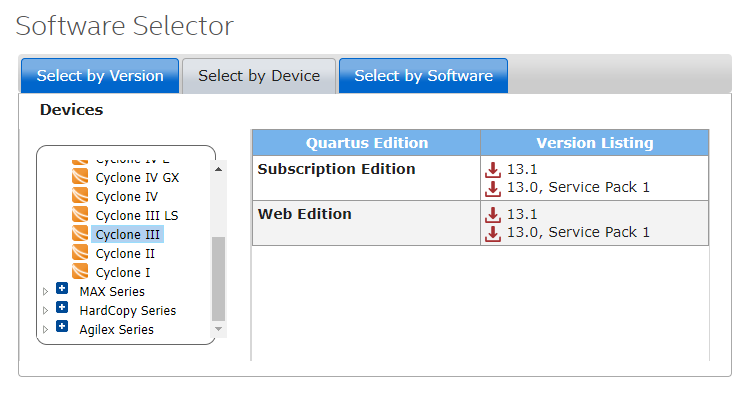Click the Cyclone III device icon
The height and width of the screenshot is (397, 749).
click(80, 234)
